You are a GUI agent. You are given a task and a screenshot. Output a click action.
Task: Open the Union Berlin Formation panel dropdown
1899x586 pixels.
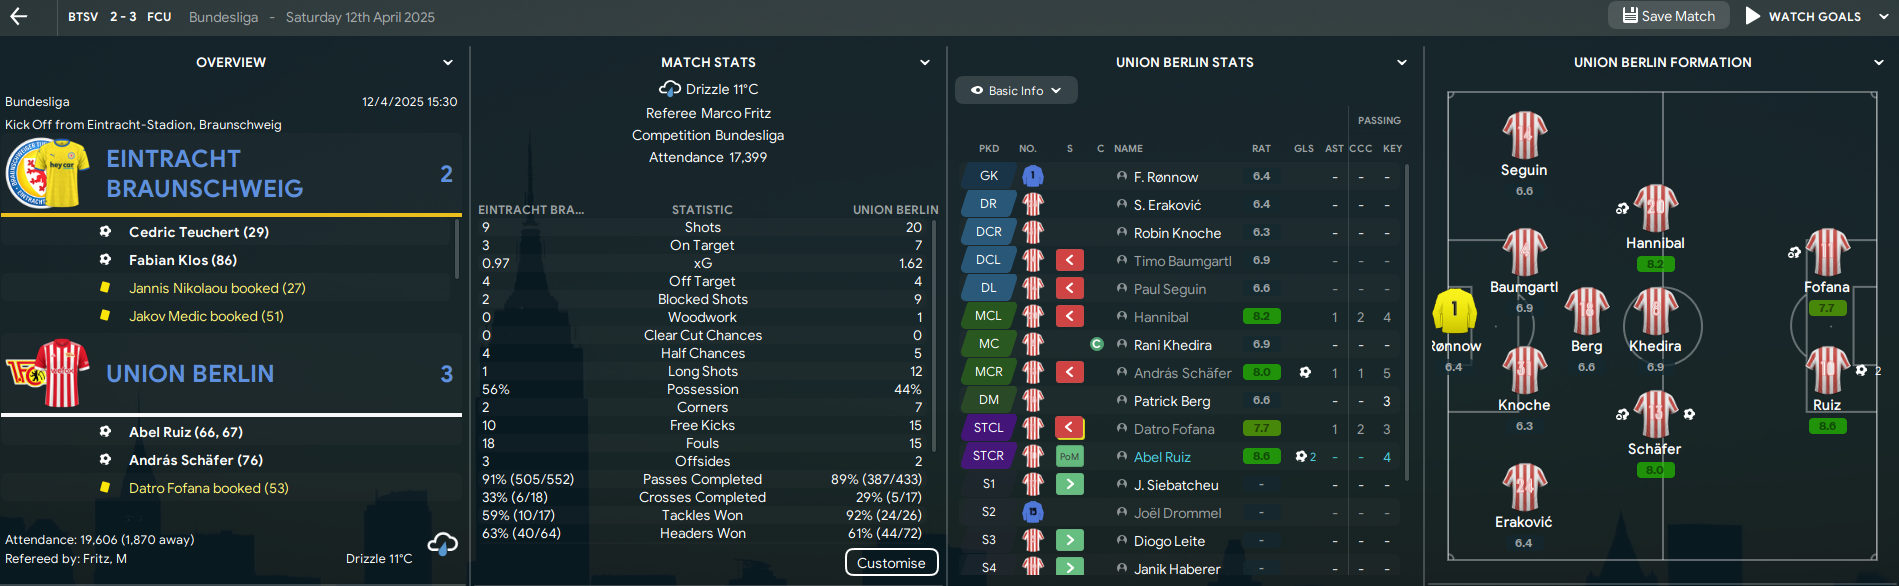(x=1879, y=62)
